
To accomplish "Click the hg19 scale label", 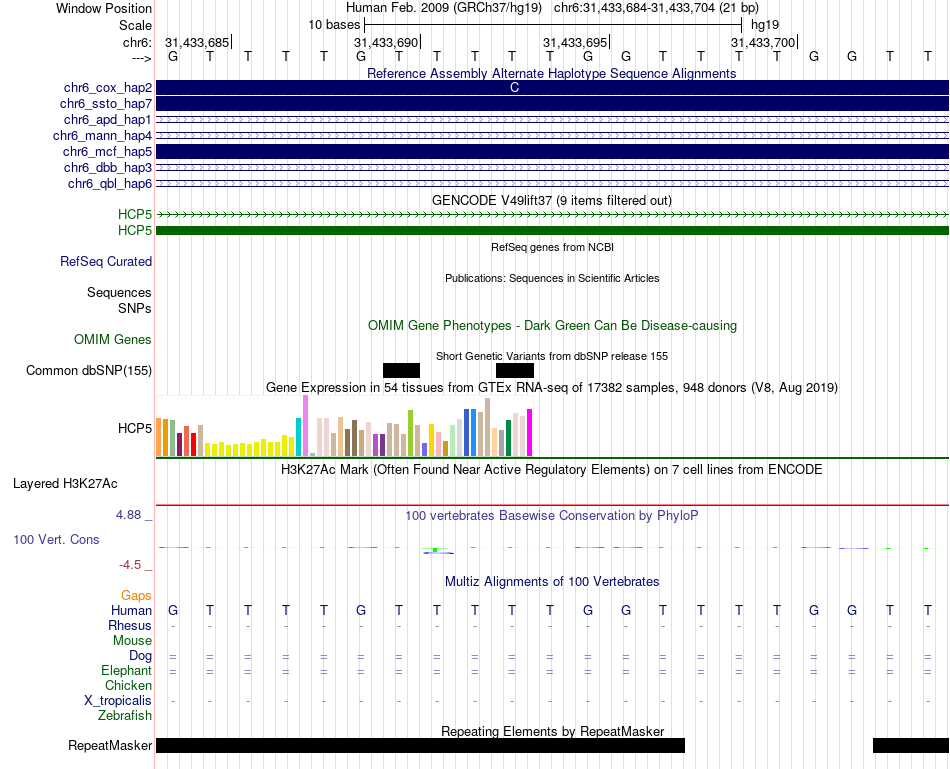I will point(765,25).
